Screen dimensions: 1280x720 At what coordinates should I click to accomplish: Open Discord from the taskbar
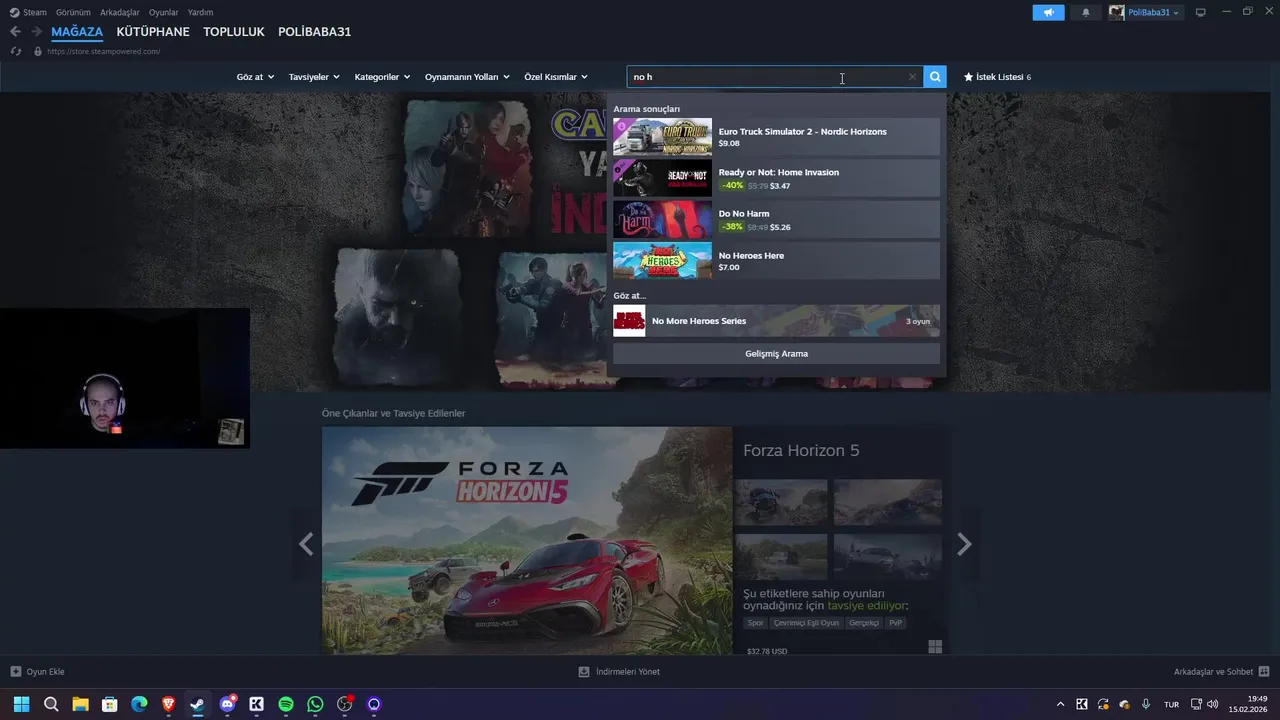coord(228,704)
